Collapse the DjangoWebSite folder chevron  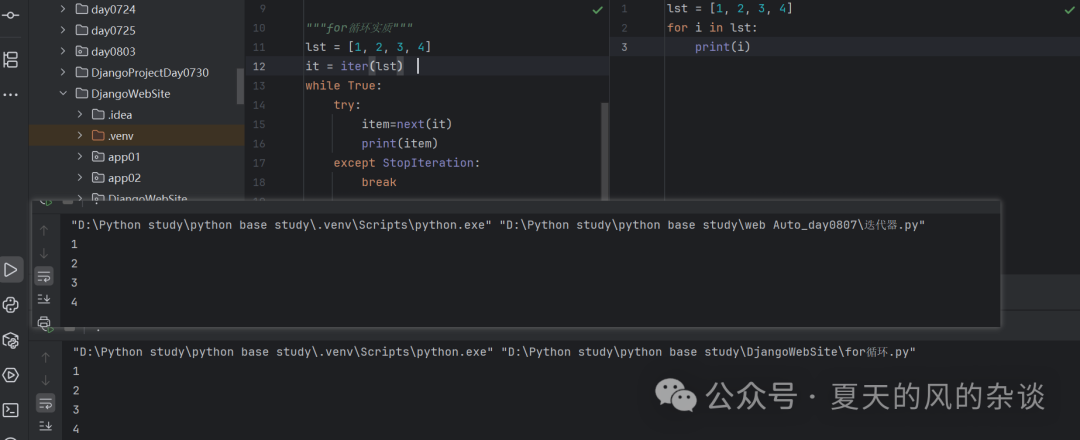click(63, 94)
